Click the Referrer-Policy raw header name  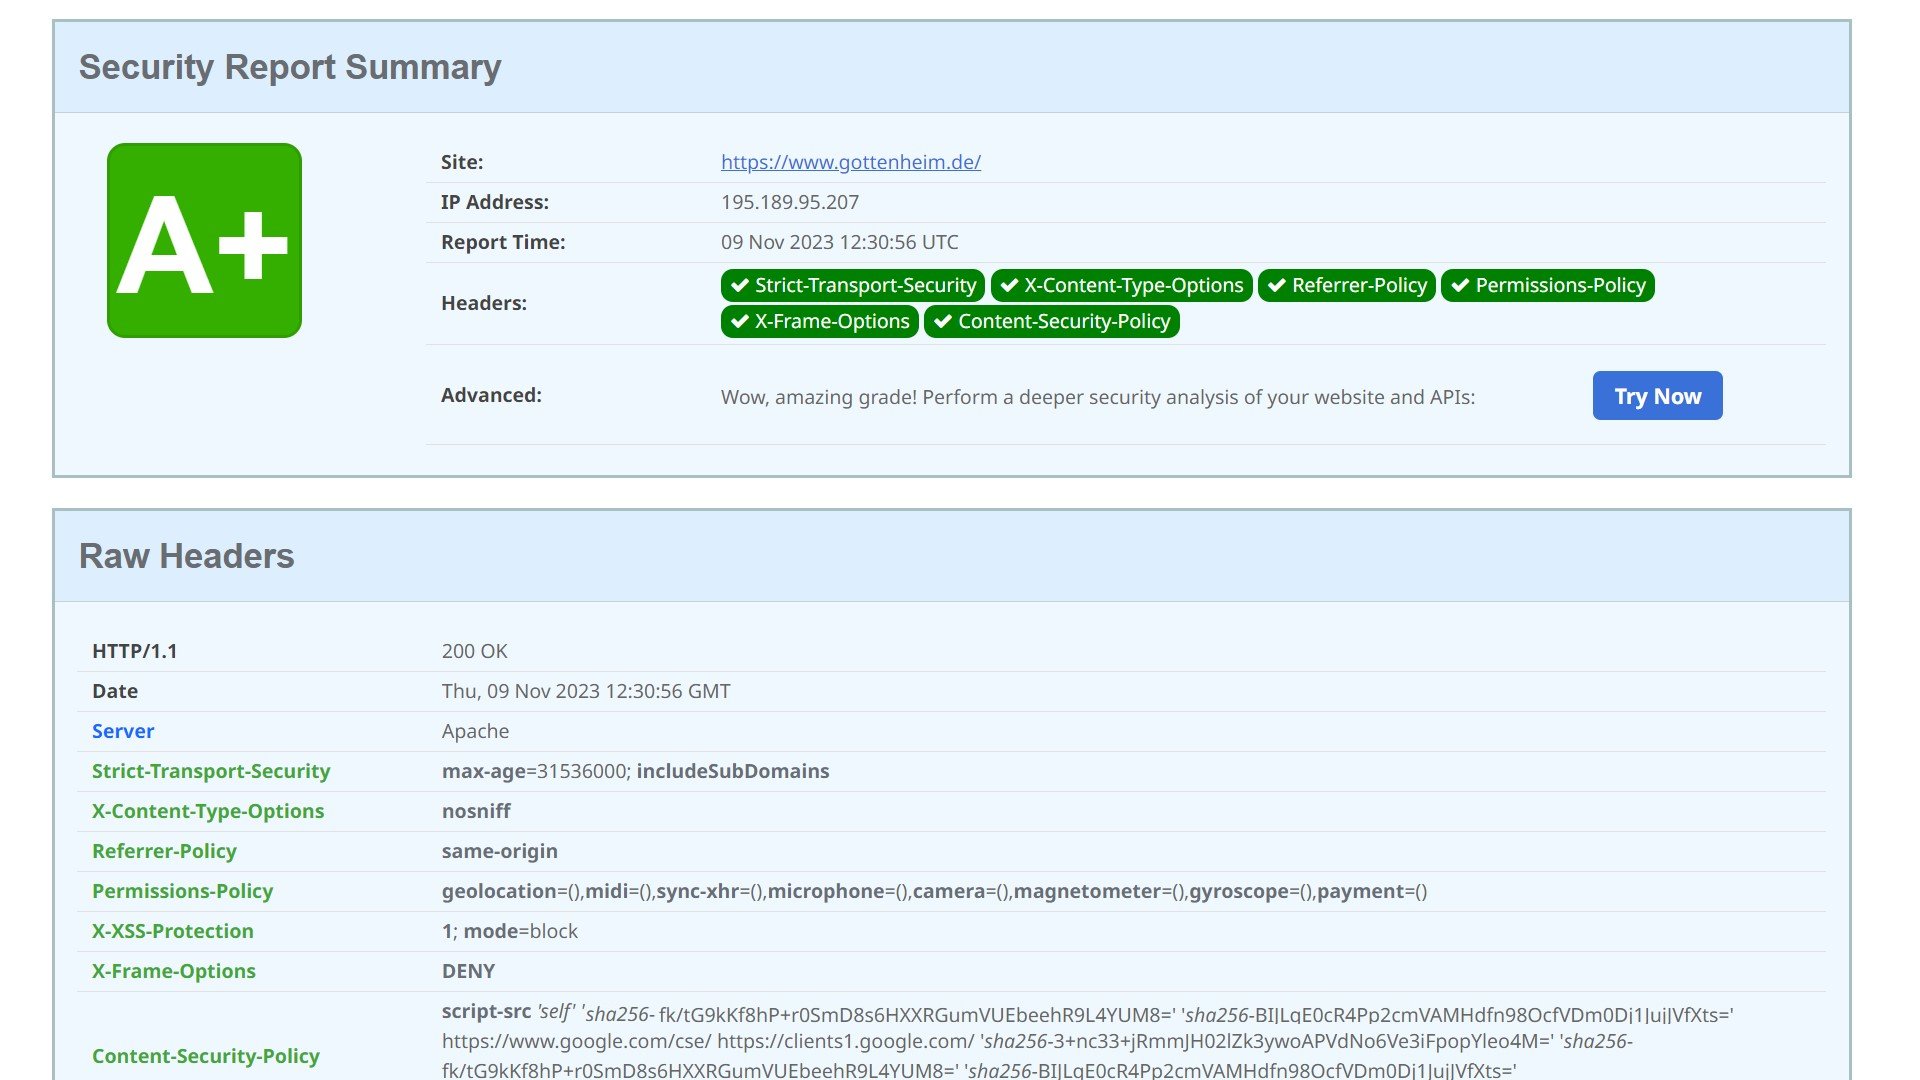164,851
